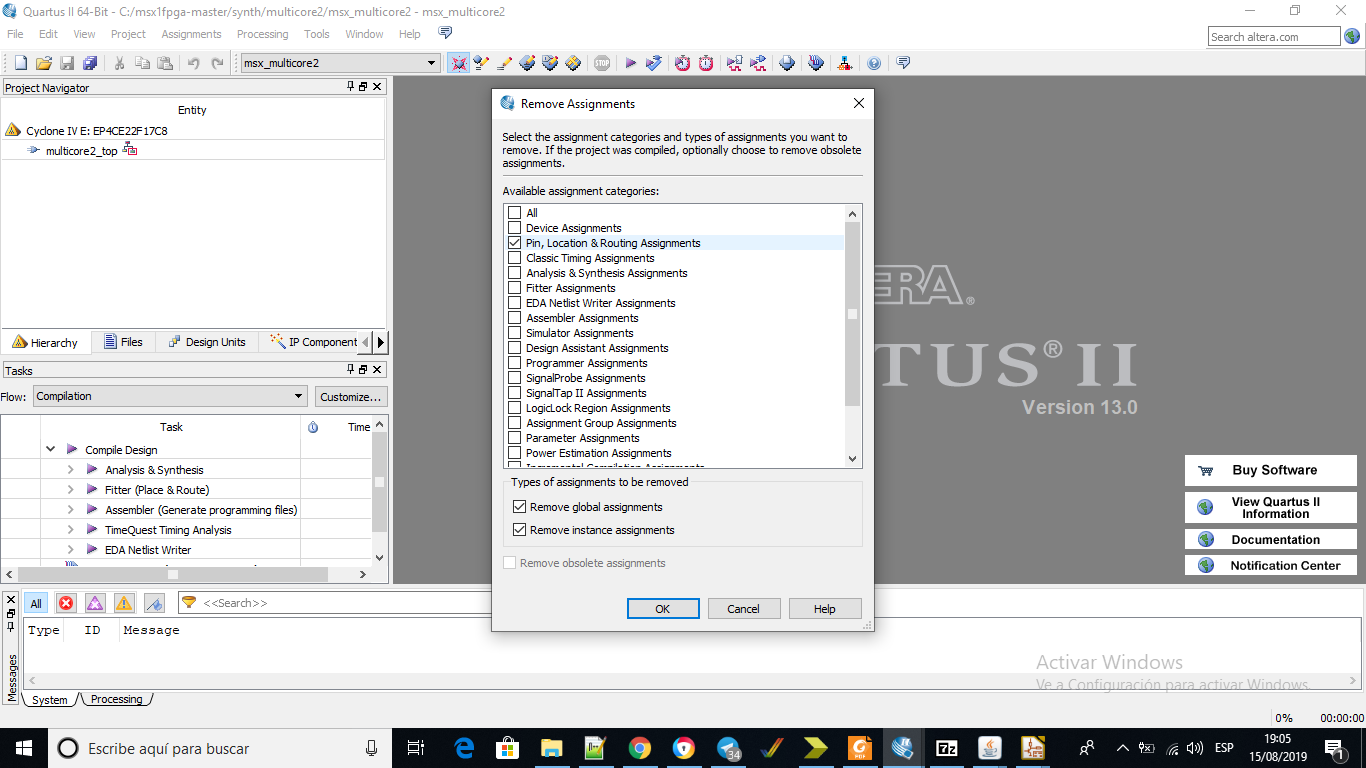Toggle the critical warning filter icon
1366x768 pixels.
(x=95, y=603)
